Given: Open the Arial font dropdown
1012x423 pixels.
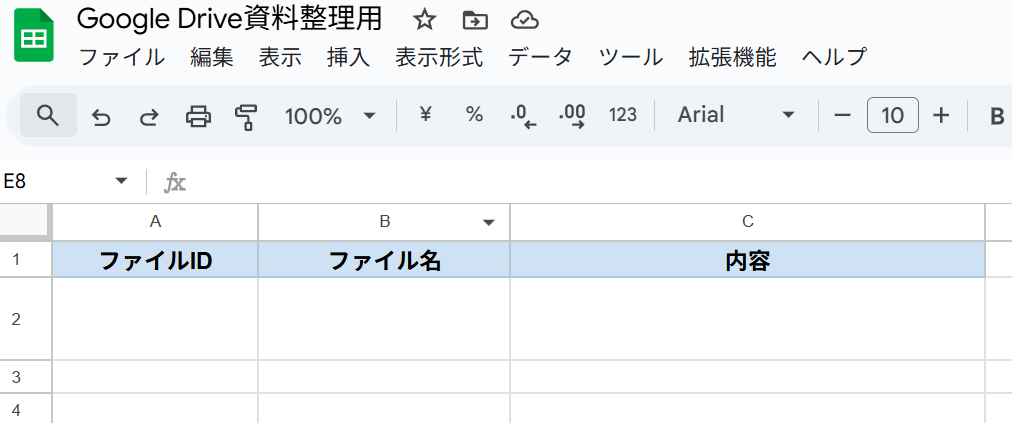Looking at the screenshot, I should (x=736, y=115).
